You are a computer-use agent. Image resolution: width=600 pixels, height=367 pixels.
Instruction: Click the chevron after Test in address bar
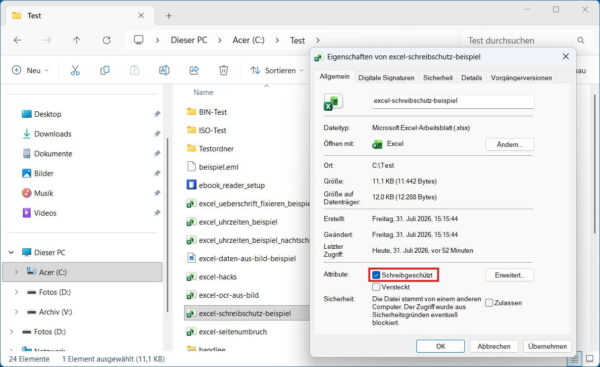[318, 40]
